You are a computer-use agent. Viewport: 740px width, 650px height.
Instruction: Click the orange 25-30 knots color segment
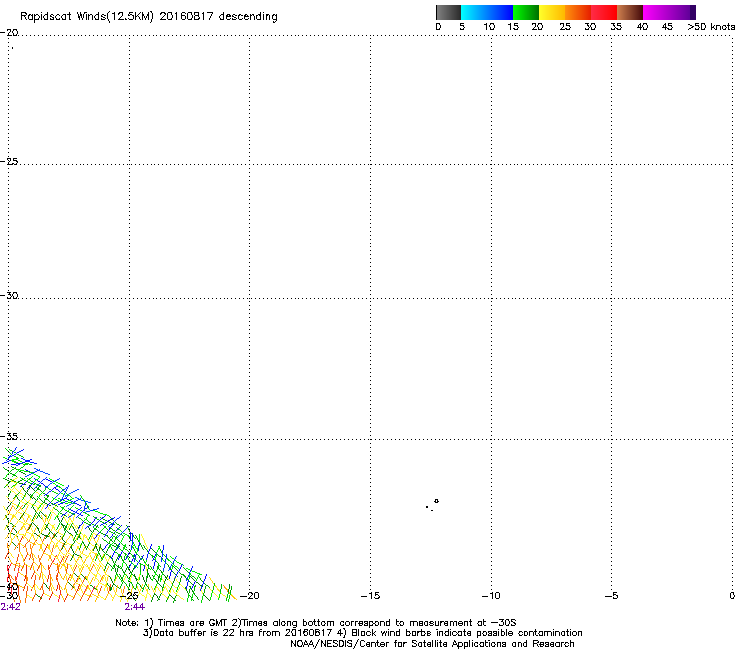578,12
